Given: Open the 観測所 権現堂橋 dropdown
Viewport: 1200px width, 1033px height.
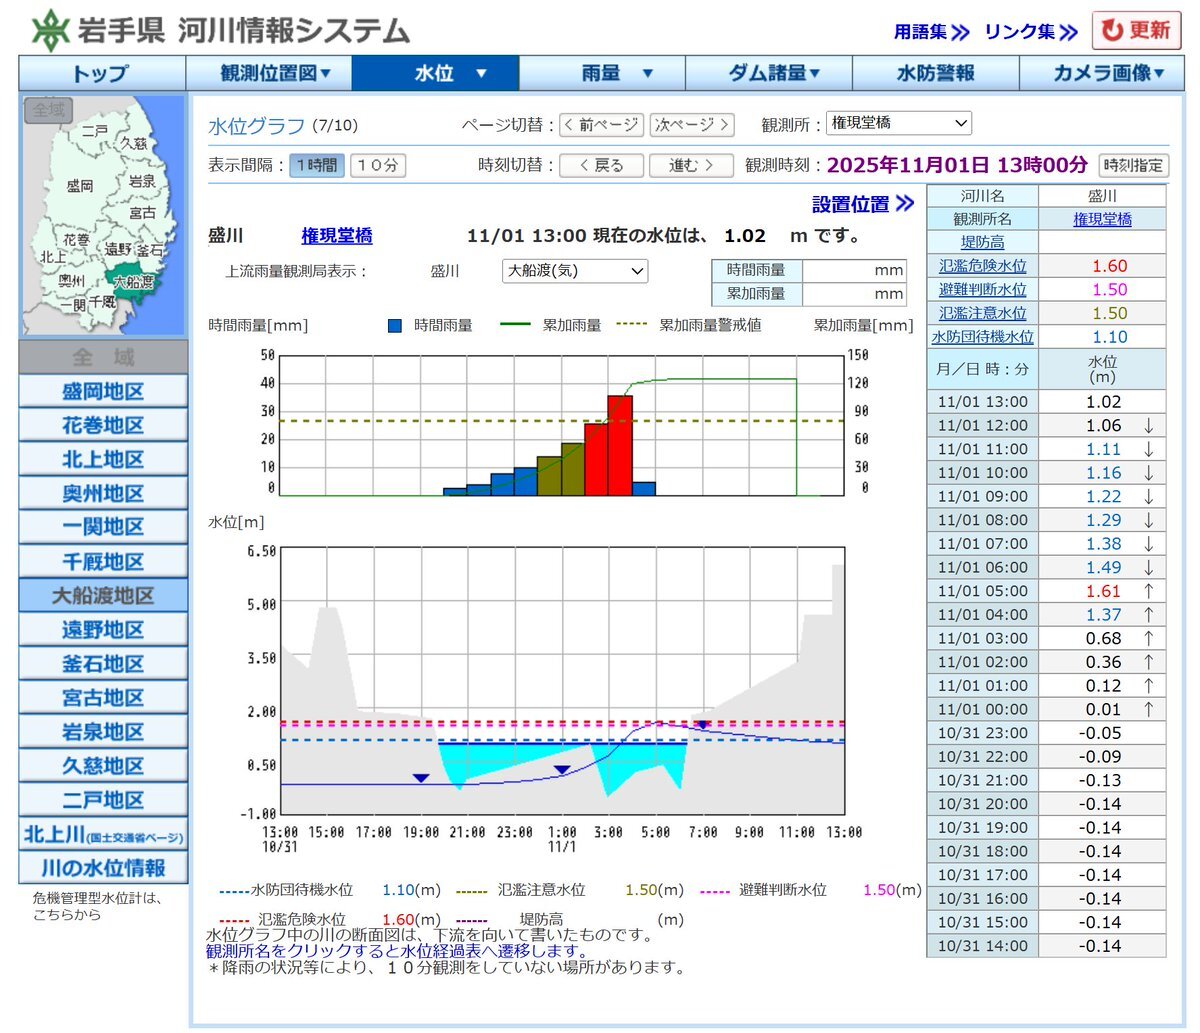Looking at the screenshot, I should point(899,123).
